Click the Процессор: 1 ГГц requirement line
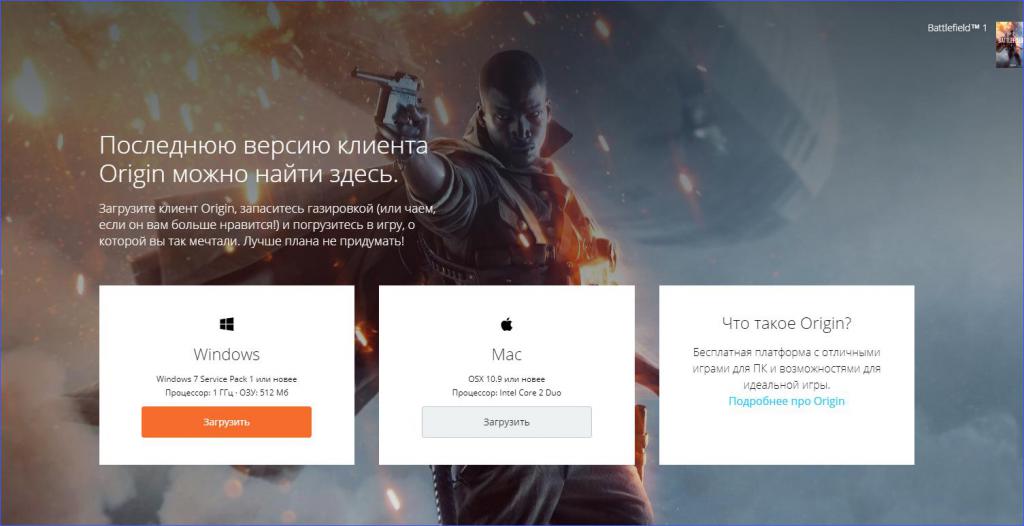1024x526 pixels. click(227, 393)
